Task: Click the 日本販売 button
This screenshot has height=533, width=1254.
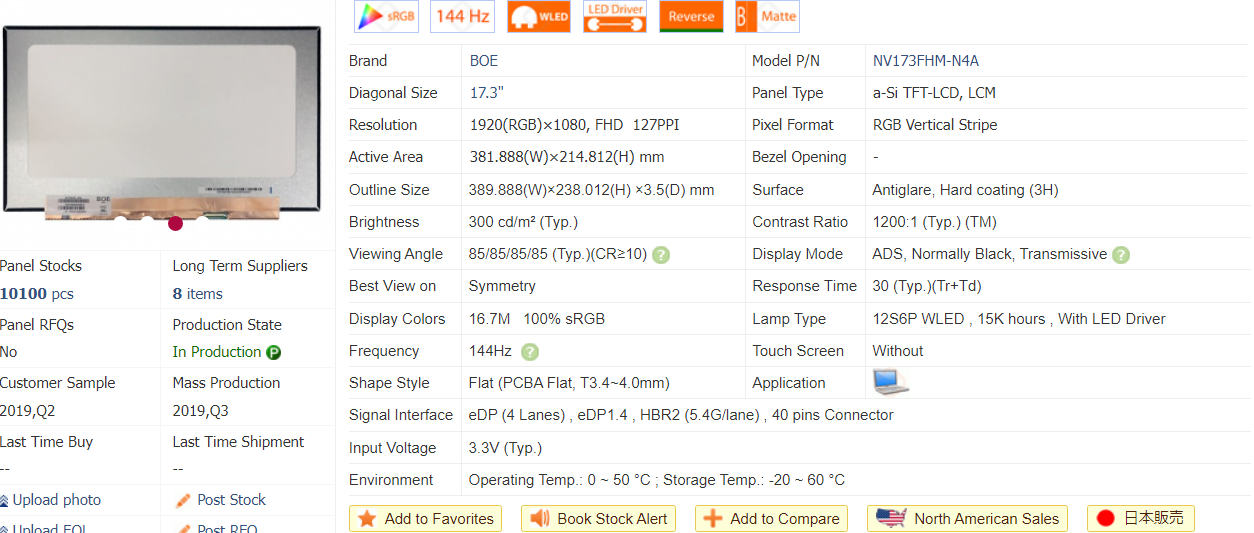Action: (1141, 518)
